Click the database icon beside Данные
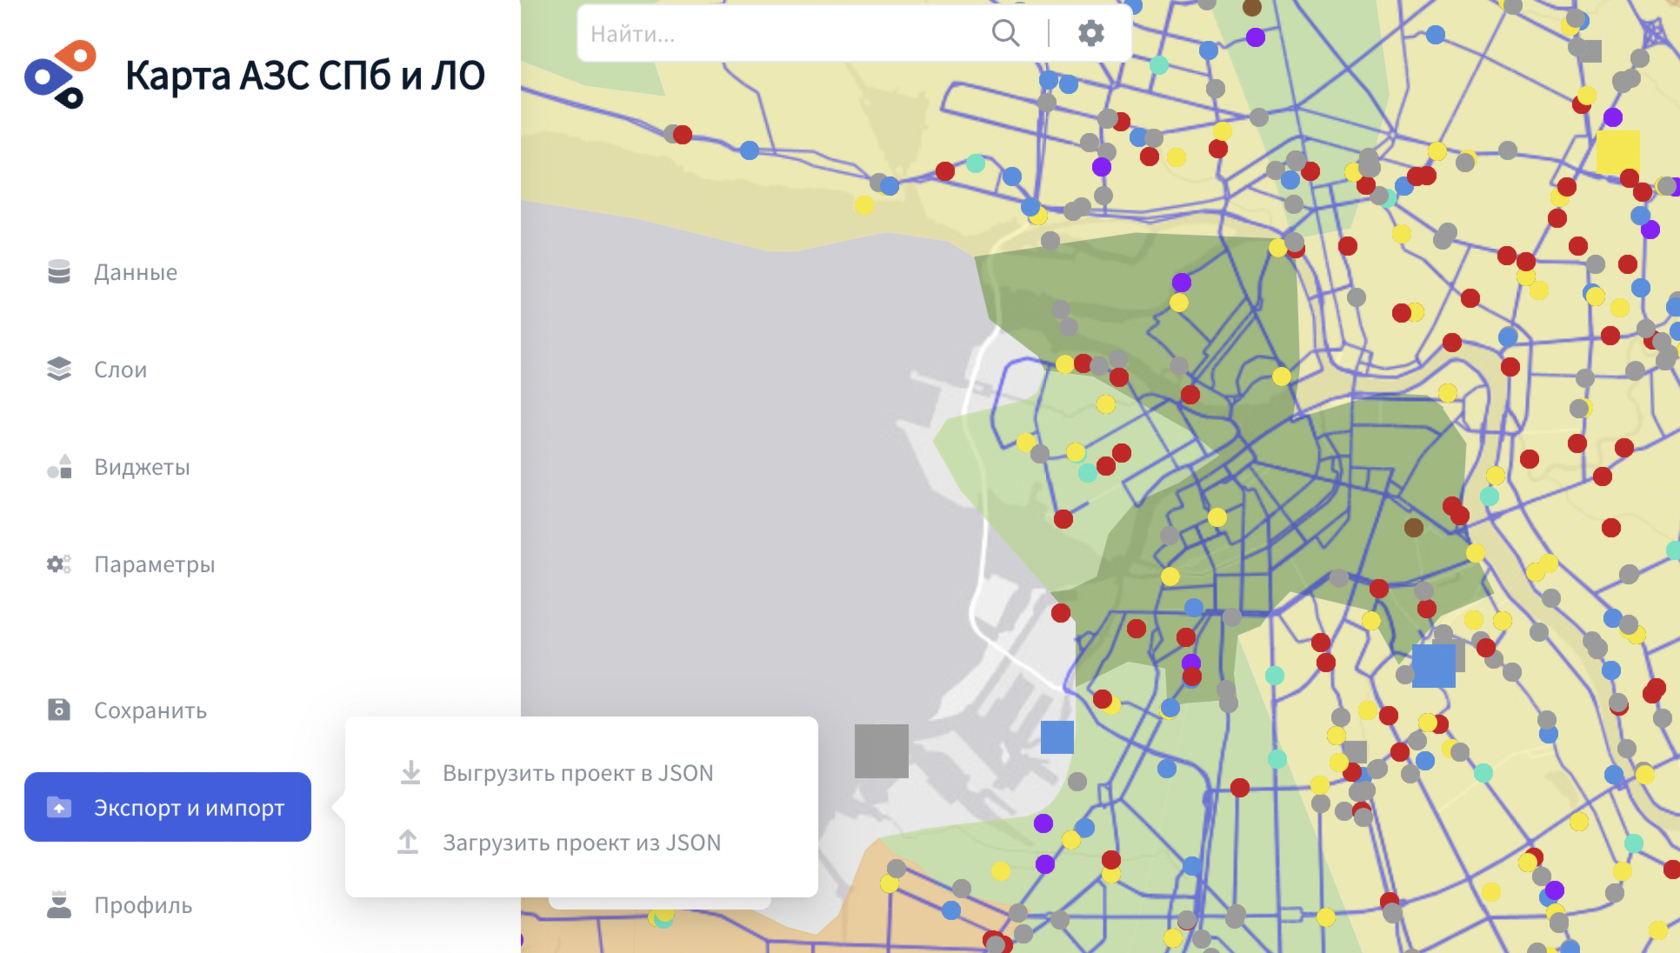Viewport: 1680px width, 953px height. 59,272
